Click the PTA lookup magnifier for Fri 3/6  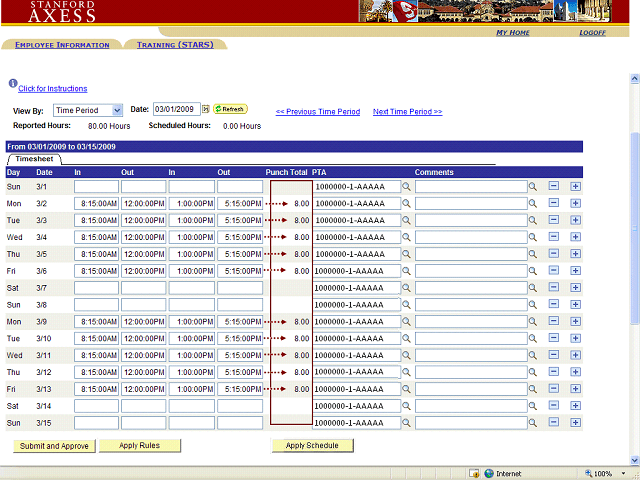(x=406, y=271)
